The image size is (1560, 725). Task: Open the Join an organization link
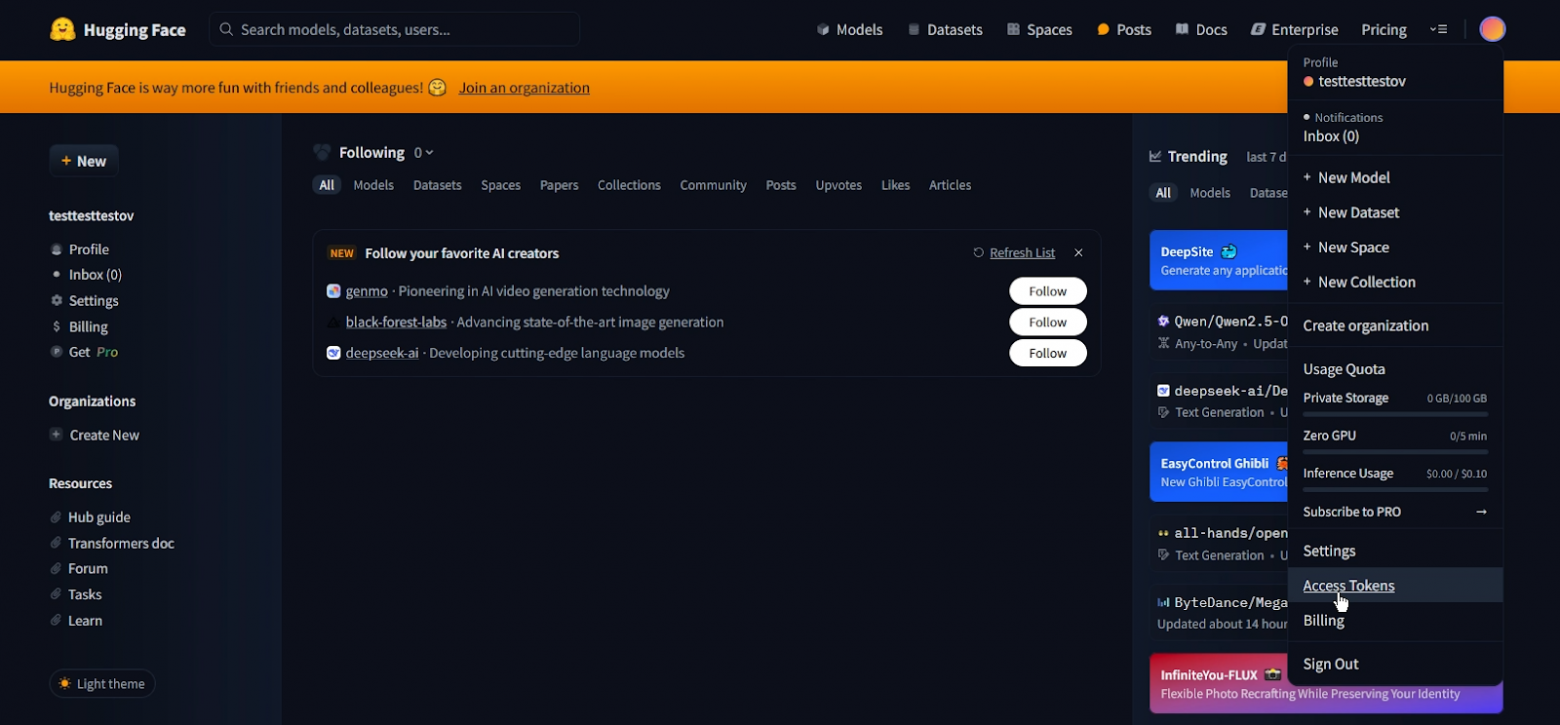[x=524, y=88]
